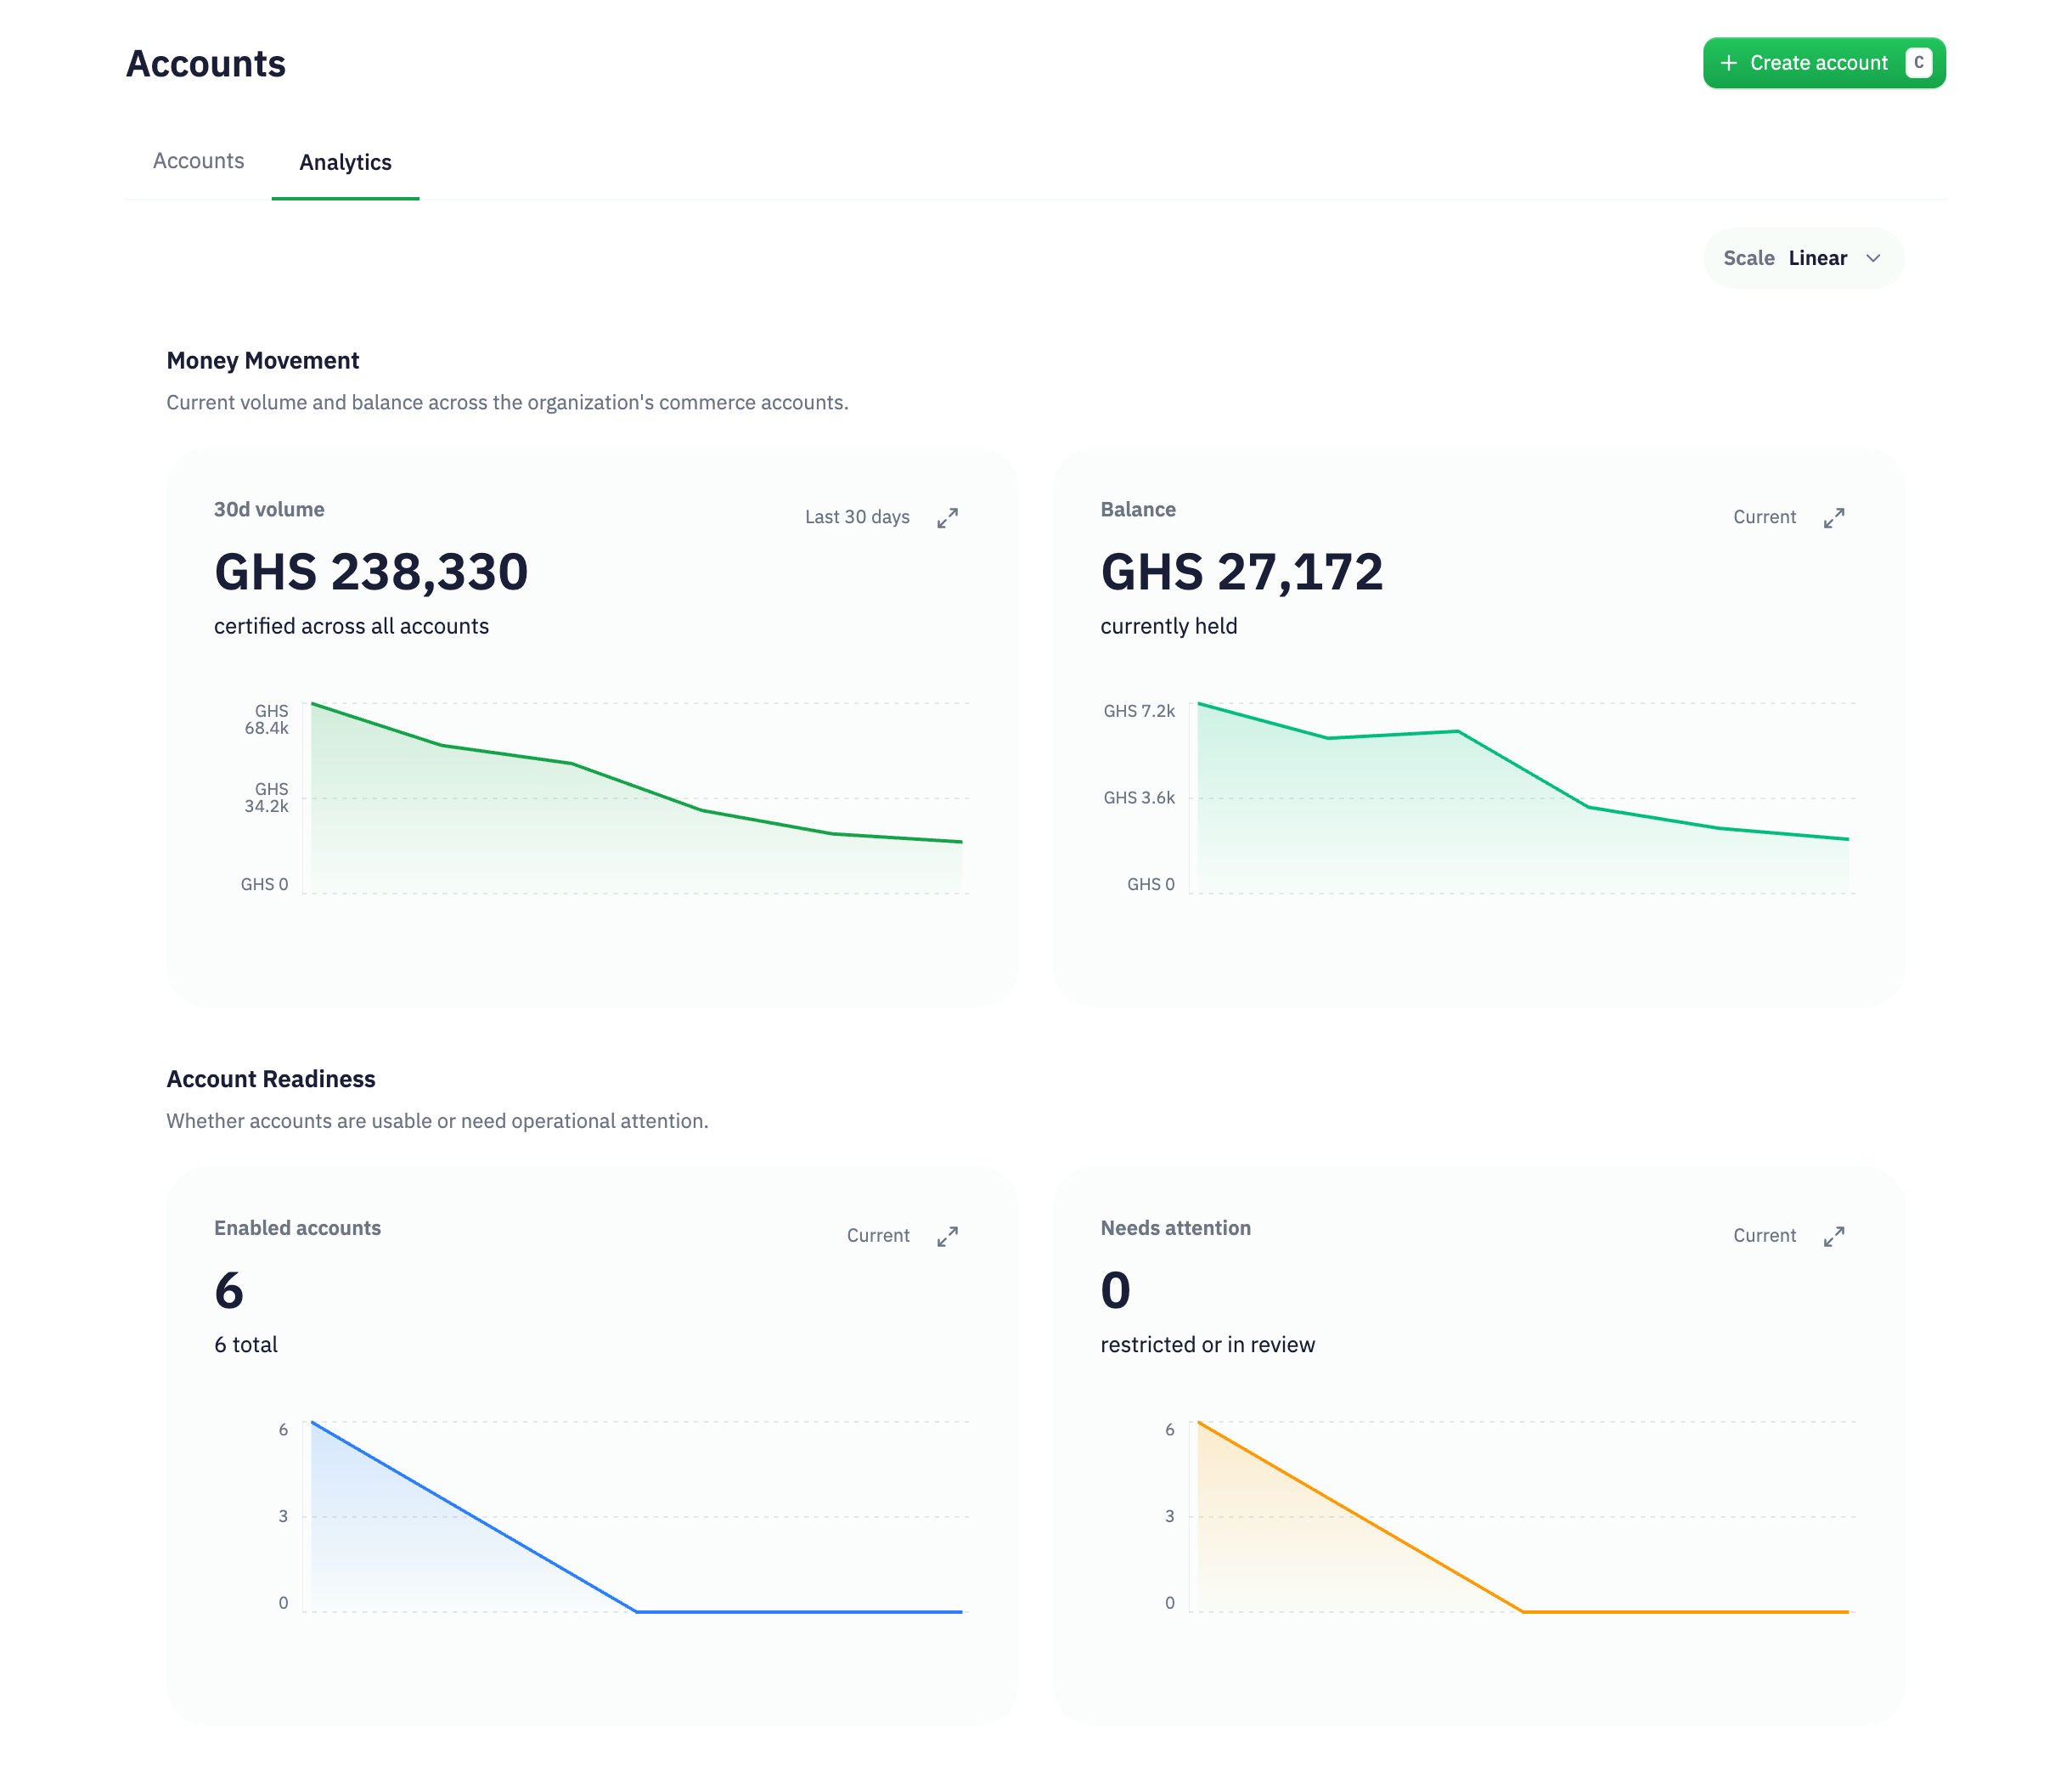Click the 30d volume card title

click(x=269, y=509)
